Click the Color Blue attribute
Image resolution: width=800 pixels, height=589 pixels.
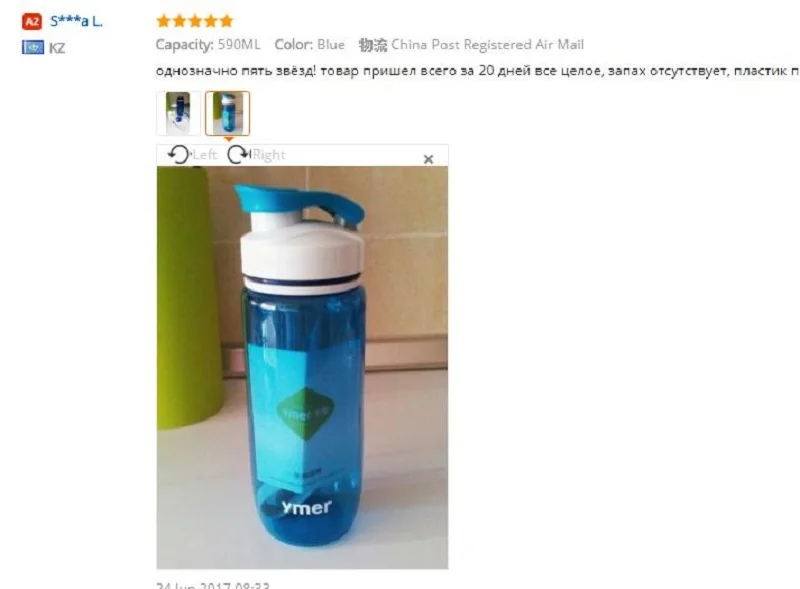tap(310, 45)
